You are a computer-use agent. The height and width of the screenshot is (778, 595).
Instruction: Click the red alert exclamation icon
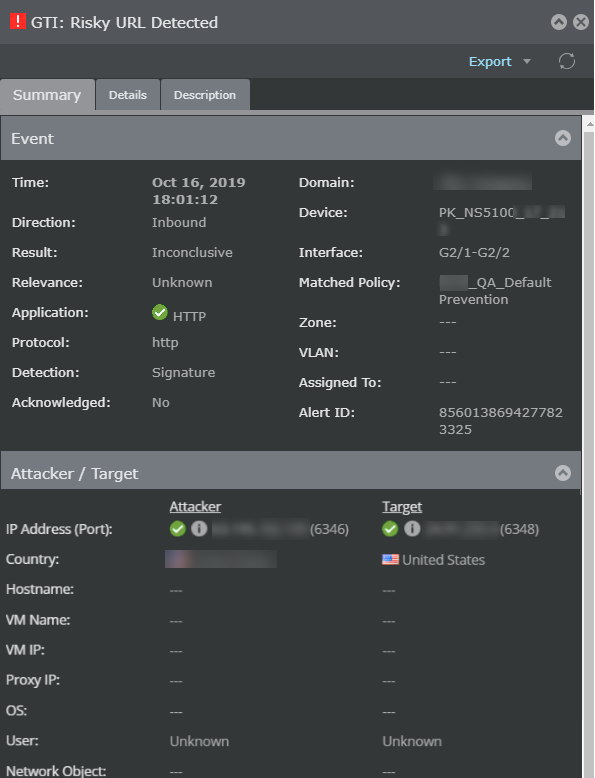pyautogui.click(x=17, y=21)
